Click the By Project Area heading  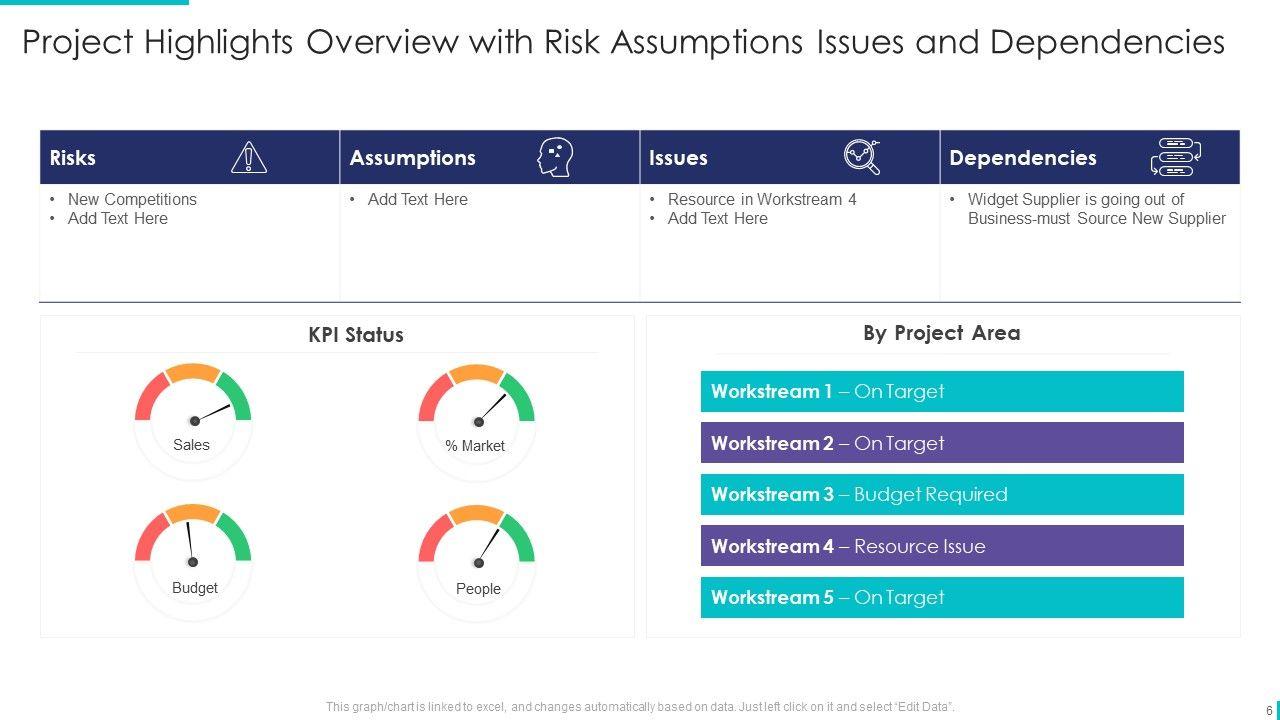(941, 333)
